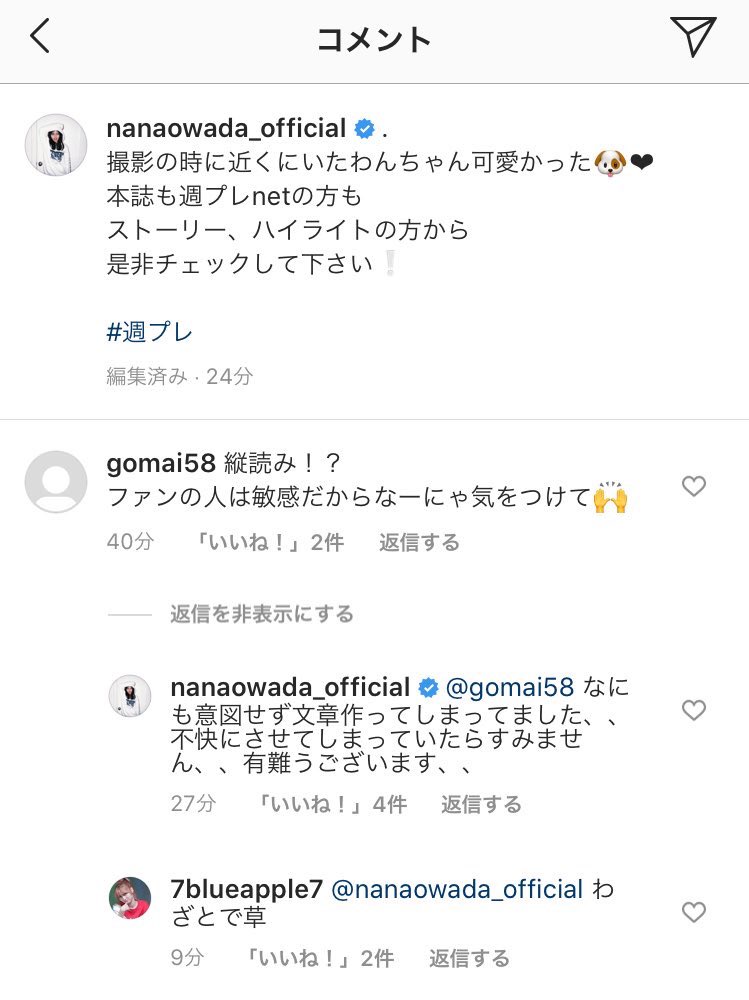Screen dimensions: 749x1000
Task: Open nanaowada_official's profile picture in the caption
Action: point(56,145)
